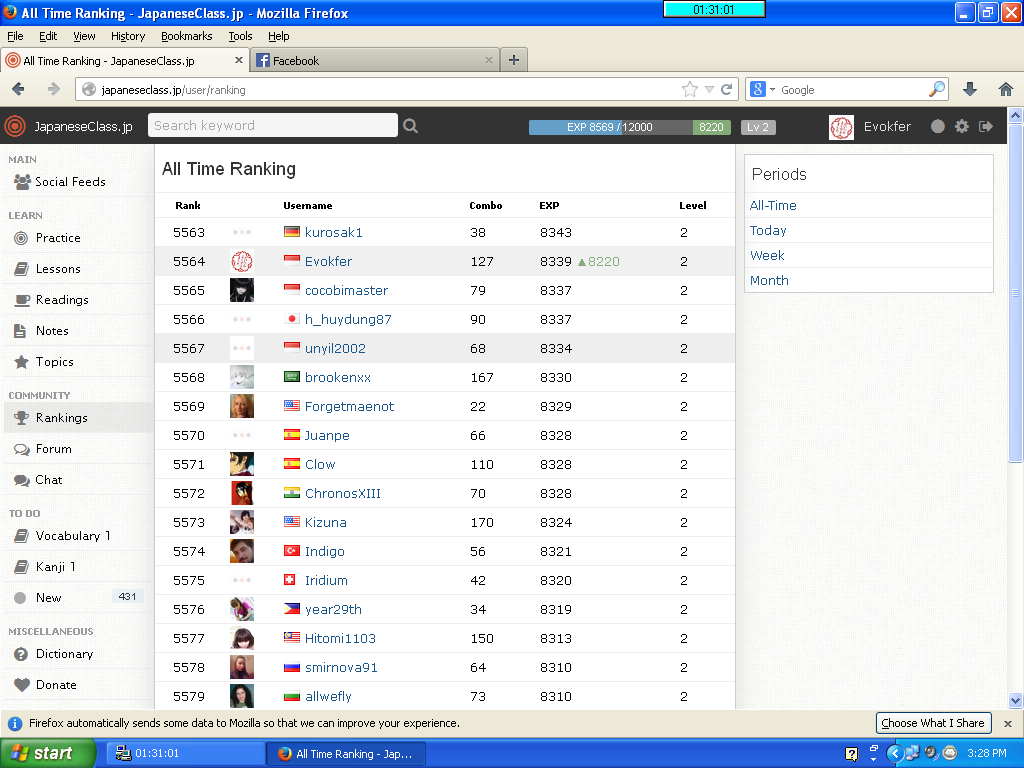The height and width of the screenshot is (768, 1024).
Task: Click the search magnifier icon beside keyword box
Action: coord(410,126)
